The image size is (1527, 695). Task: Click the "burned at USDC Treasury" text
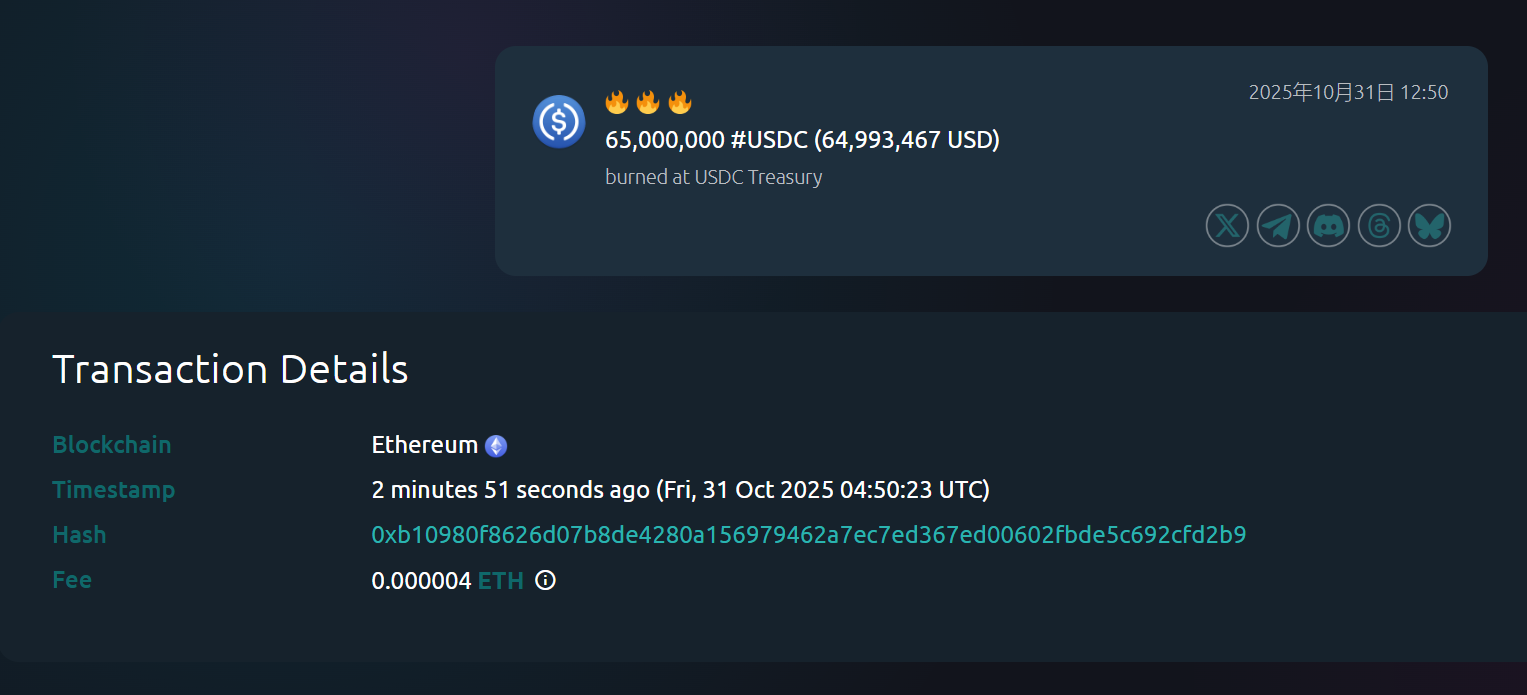[x=713, y=178]
